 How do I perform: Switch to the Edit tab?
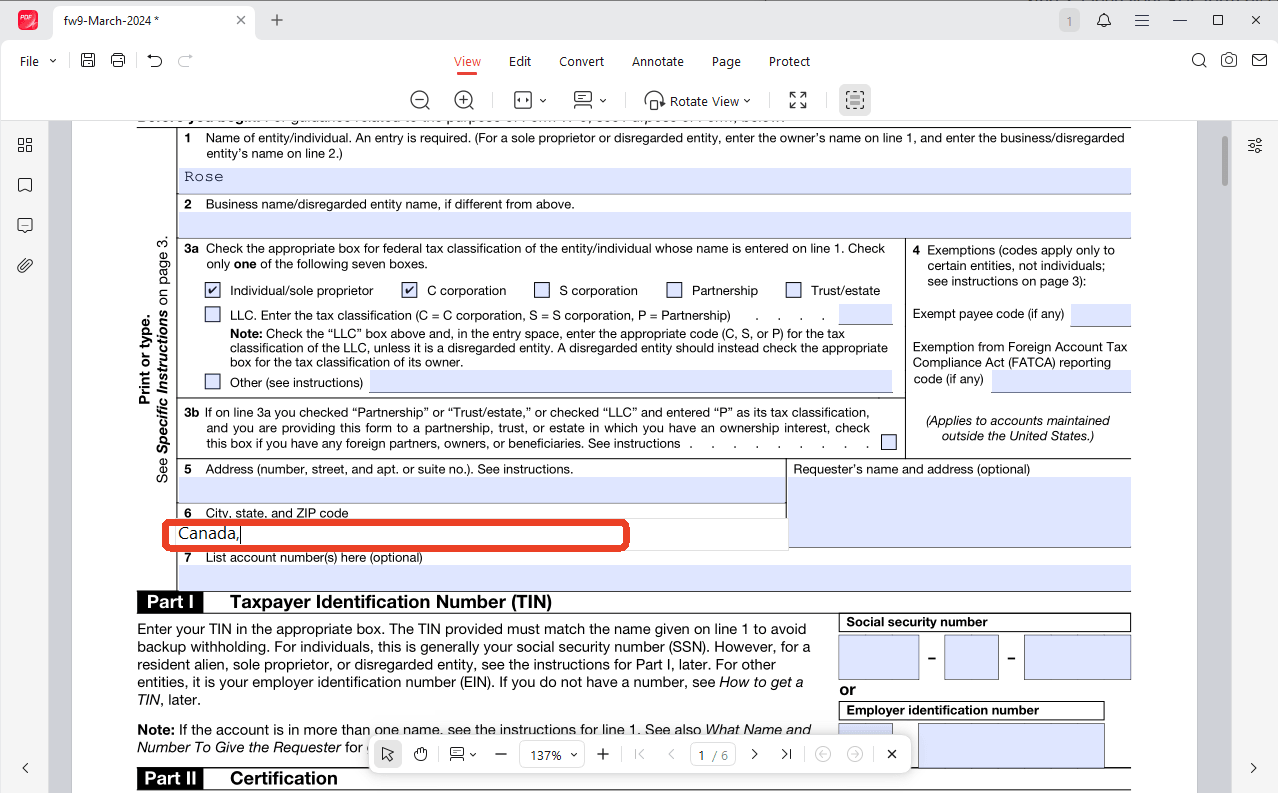coord(520,61)
